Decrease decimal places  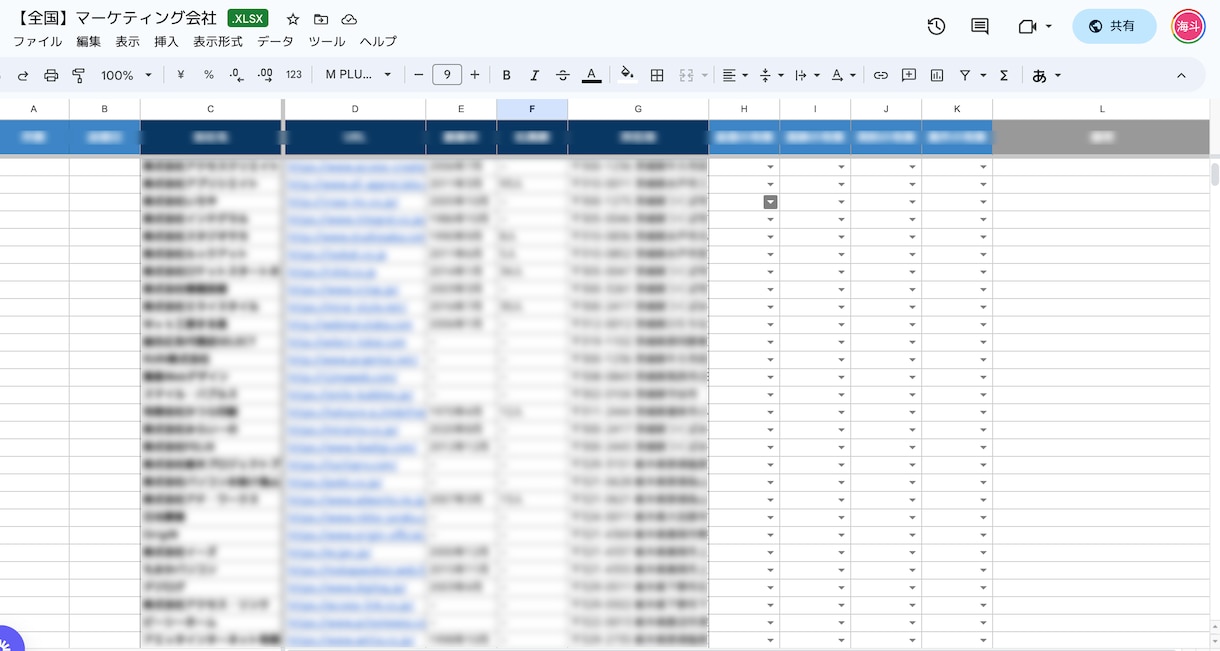click(x=237, y=75)
